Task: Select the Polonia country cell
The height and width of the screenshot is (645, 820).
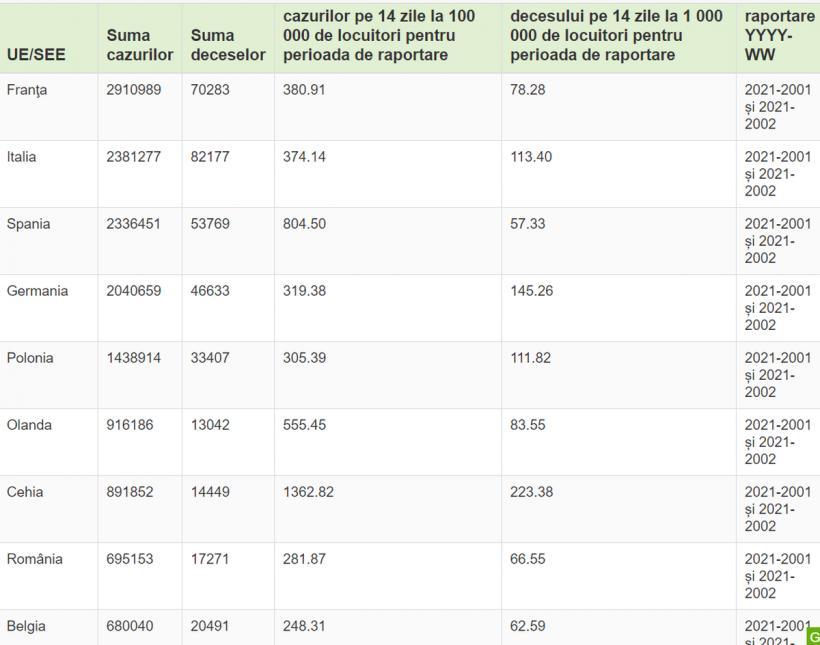Action: tap(30, 358)
